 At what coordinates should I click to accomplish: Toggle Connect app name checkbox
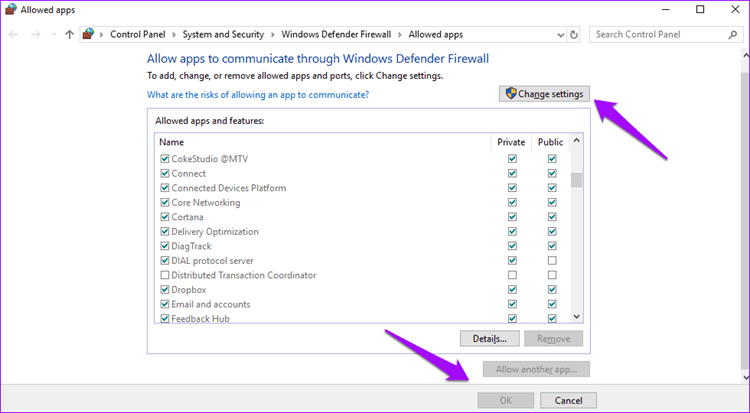click(165, 173)
